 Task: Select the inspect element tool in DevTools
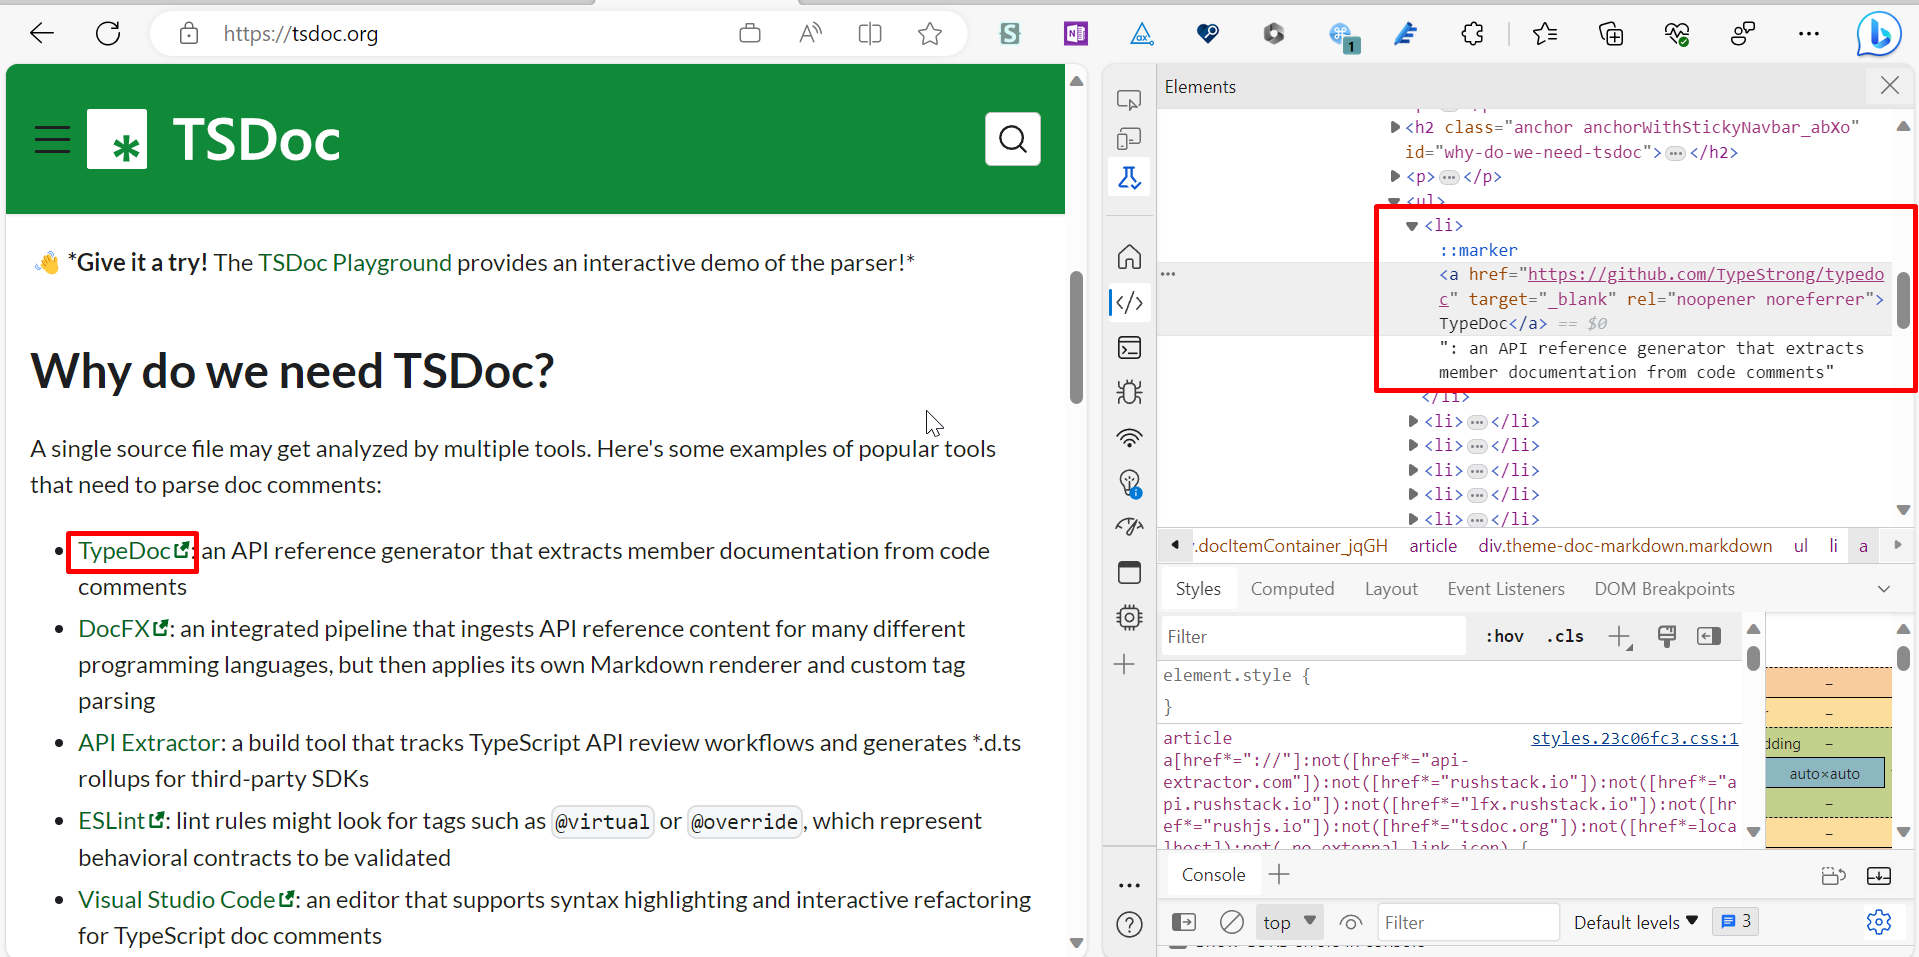click(x=1129, y=99)
